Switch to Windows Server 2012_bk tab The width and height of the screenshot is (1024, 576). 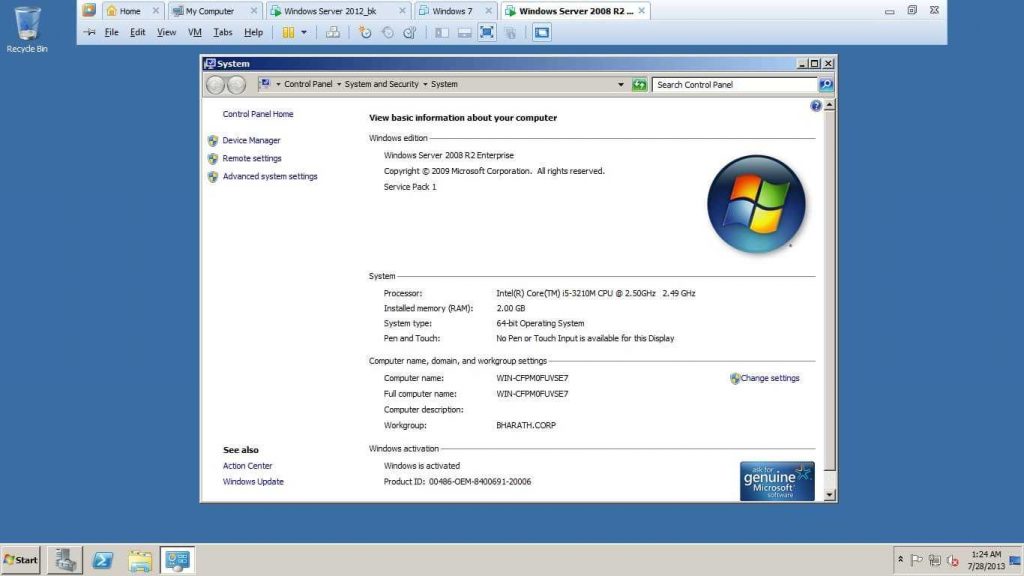point(330,11)
